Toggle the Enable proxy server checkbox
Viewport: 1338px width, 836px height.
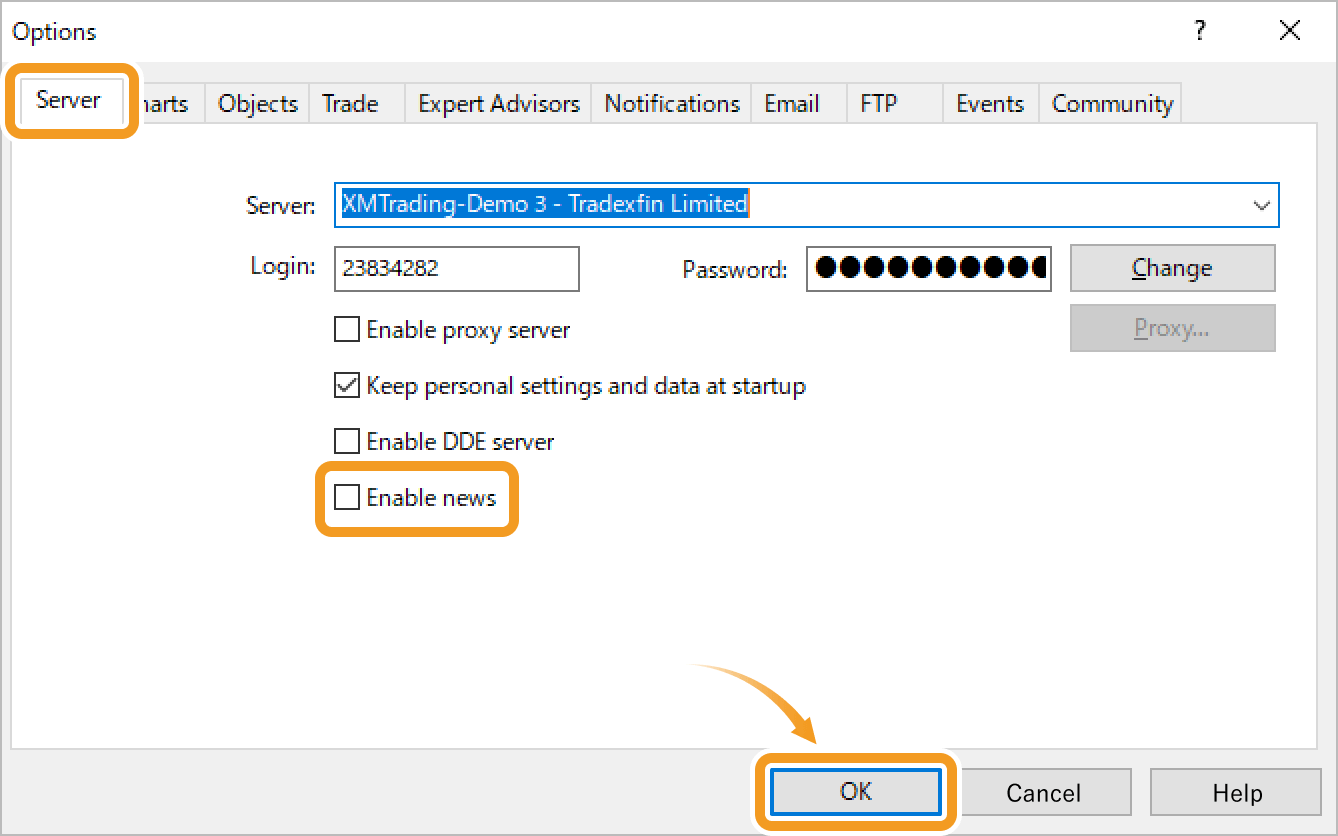tap(347, 329)
